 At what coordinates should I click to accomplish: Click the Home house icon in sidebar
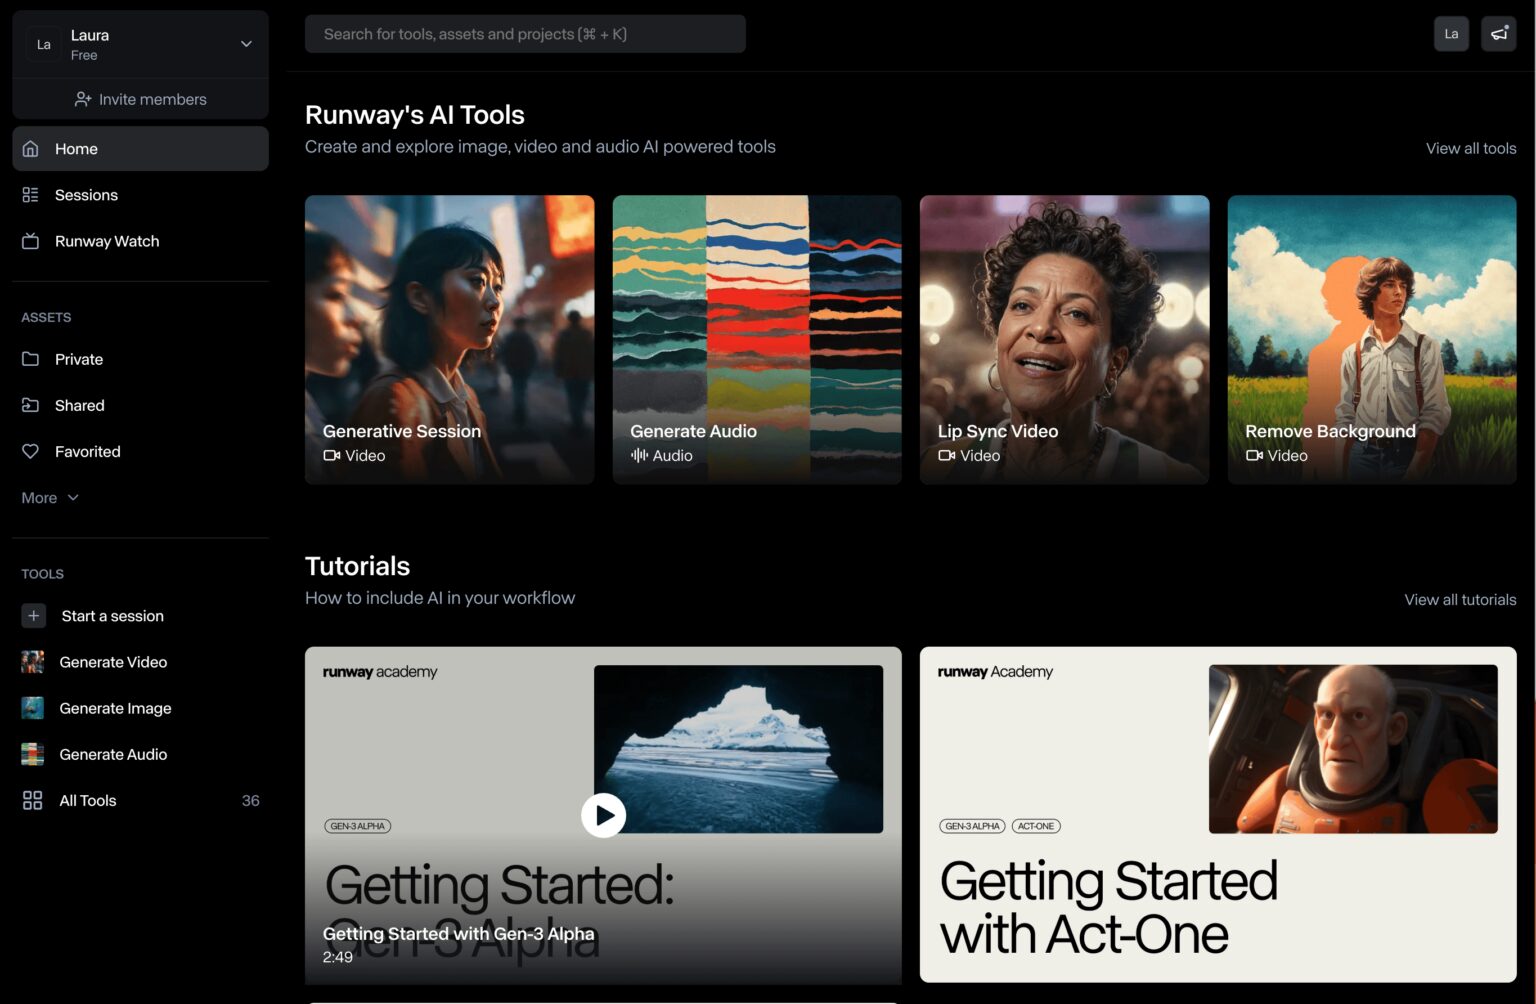31,149
